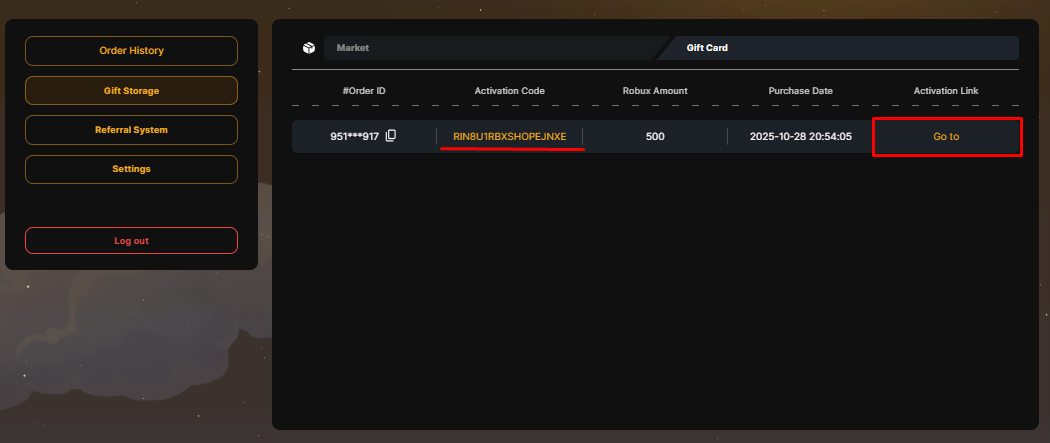Screen dimensions: 1050x443
Task: Click the 500 Robux amount value
Action: [x=655, y=136]
